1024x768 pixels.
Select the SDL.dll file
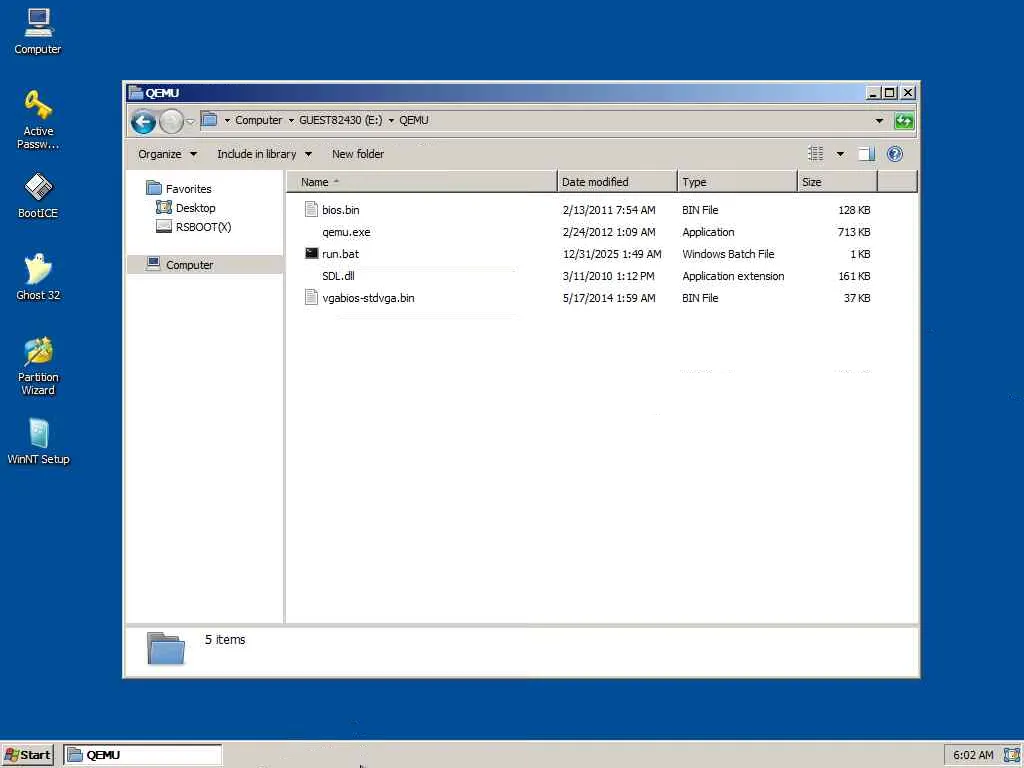(x=338, y=276)
